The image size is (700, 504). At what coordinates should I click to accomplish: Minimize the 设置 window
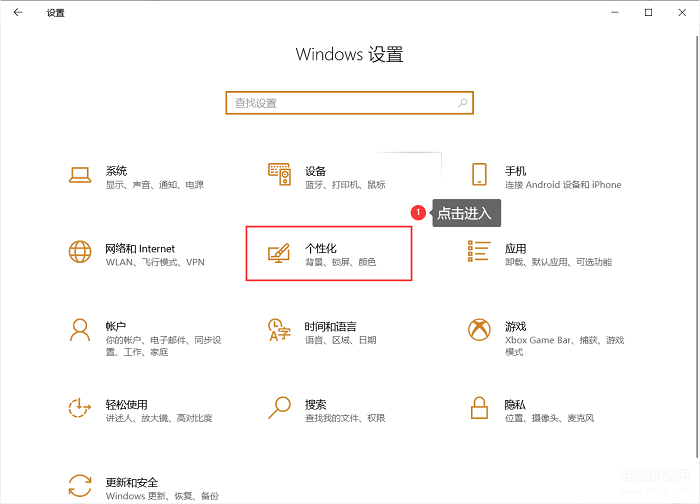pyautogui.click(x=615, y=12)
